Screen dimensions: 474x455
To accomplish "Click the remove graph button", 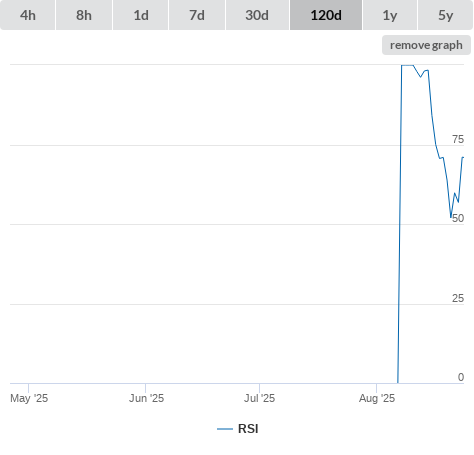I will click(x=426, y=45).
